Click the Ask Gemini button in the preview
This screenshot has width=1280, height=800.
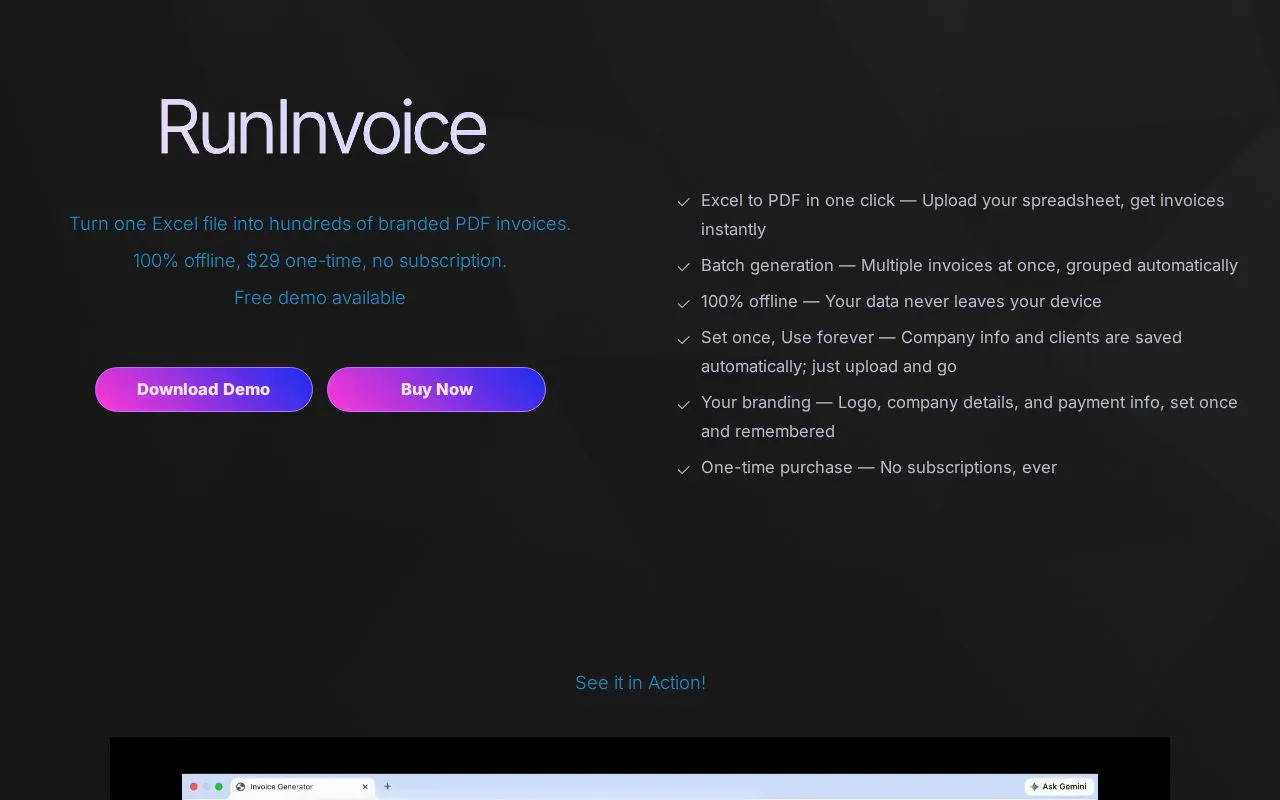1060,787
